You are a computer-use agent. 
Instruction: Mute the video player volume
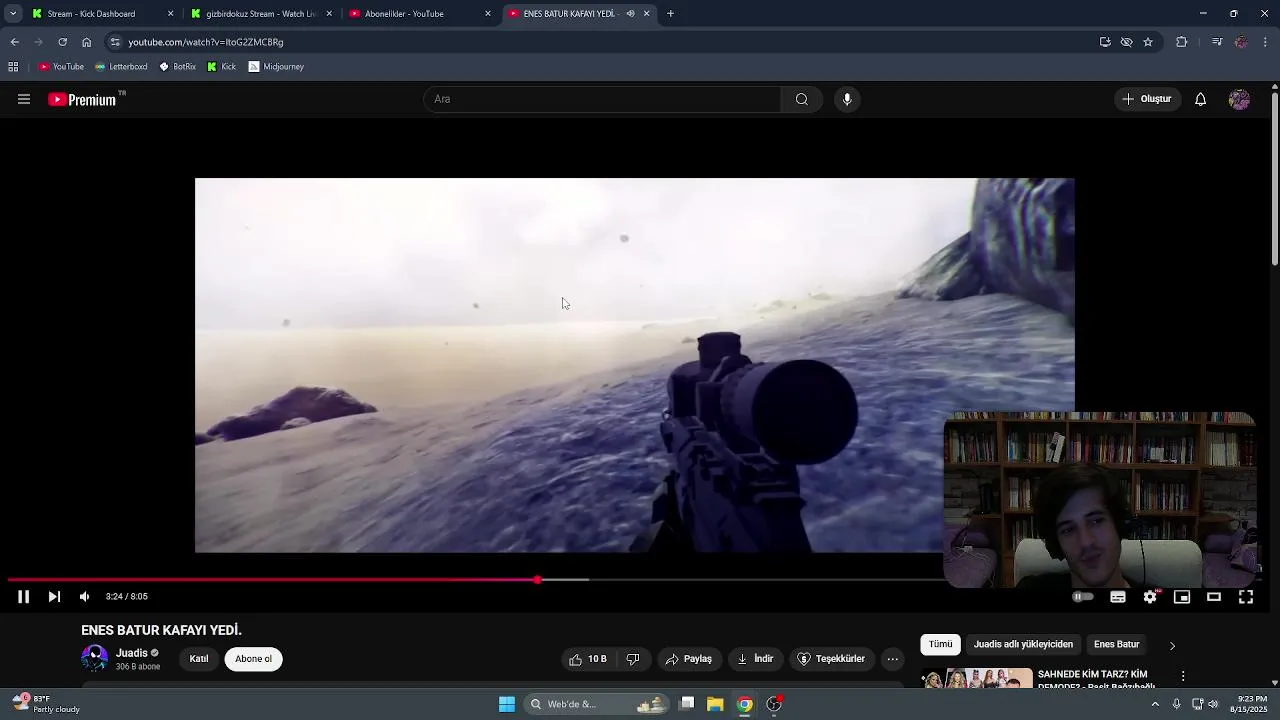(x=85, y=597)
